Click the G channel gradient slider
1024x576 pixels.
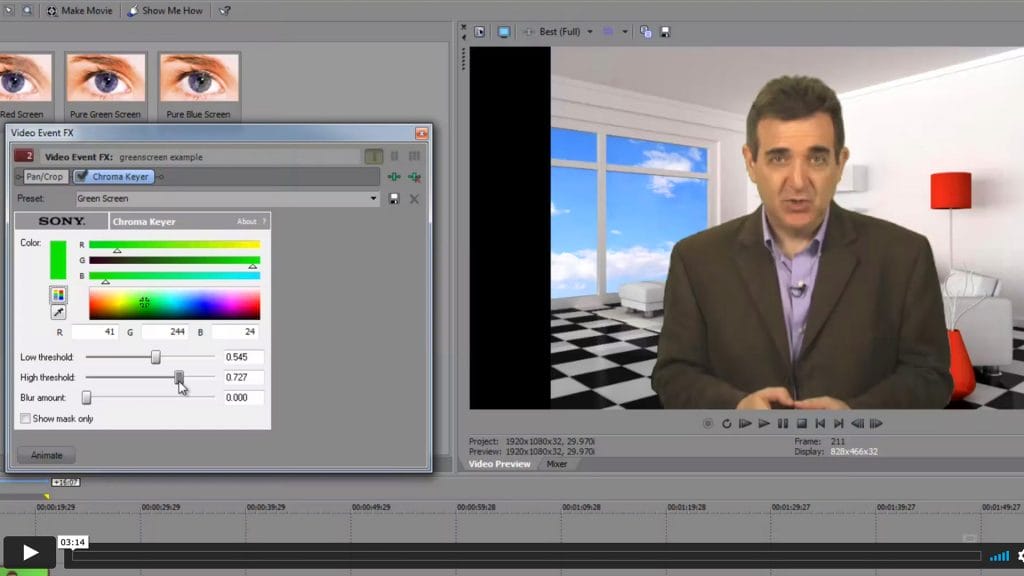click(174, 261)
